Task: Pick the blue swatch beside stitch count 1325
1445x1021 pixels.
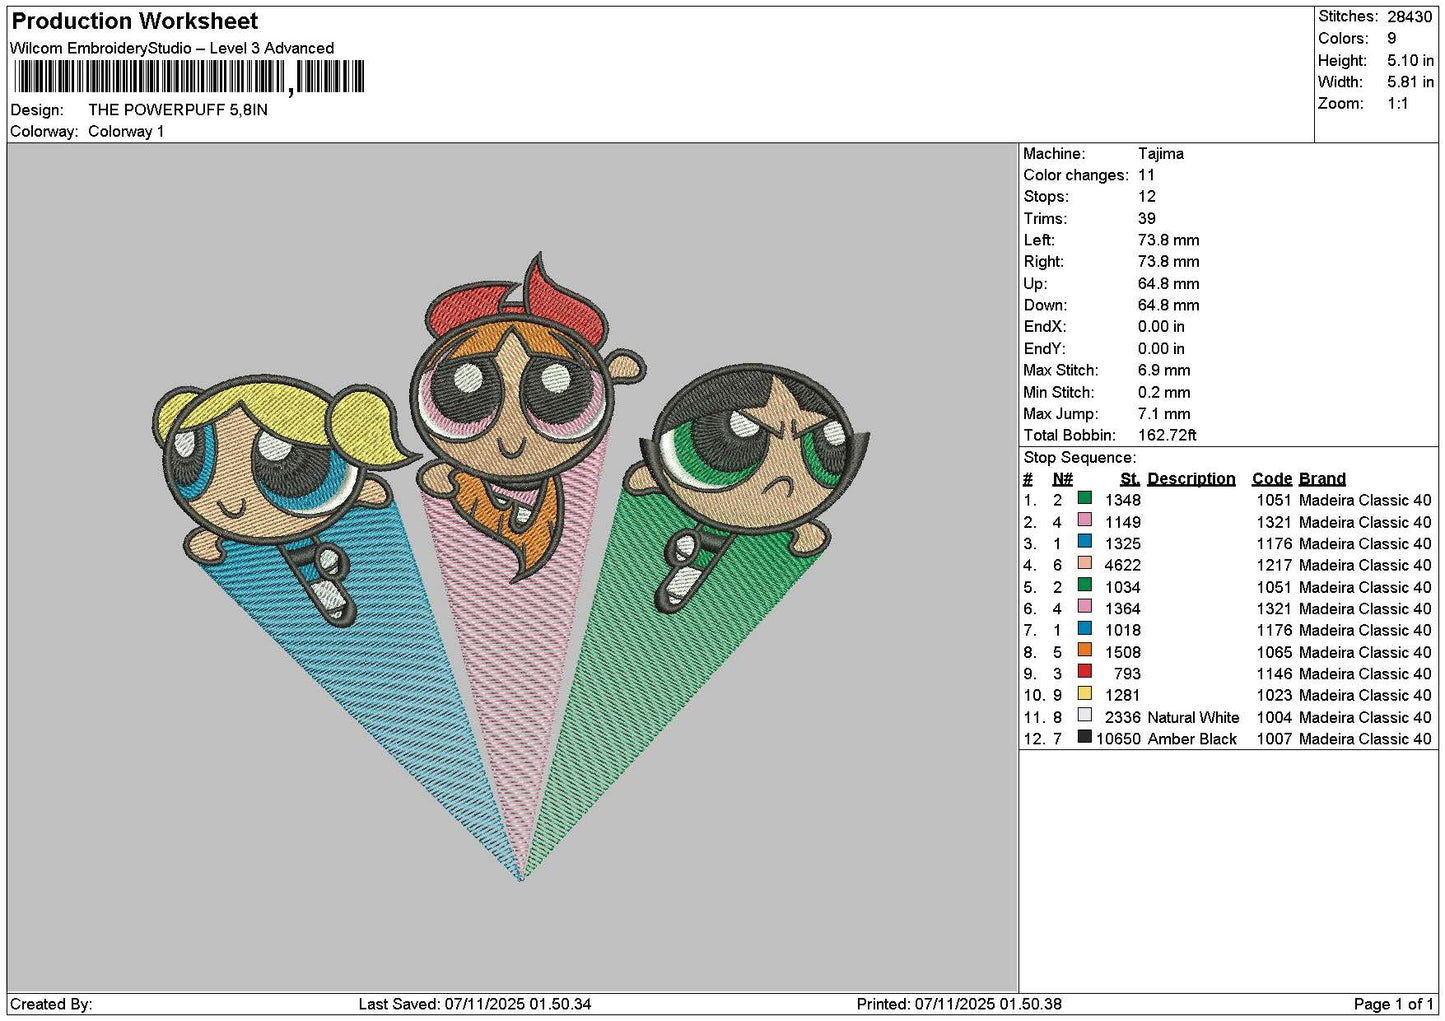Action: pyautogui.click(x=1084, y=542)
